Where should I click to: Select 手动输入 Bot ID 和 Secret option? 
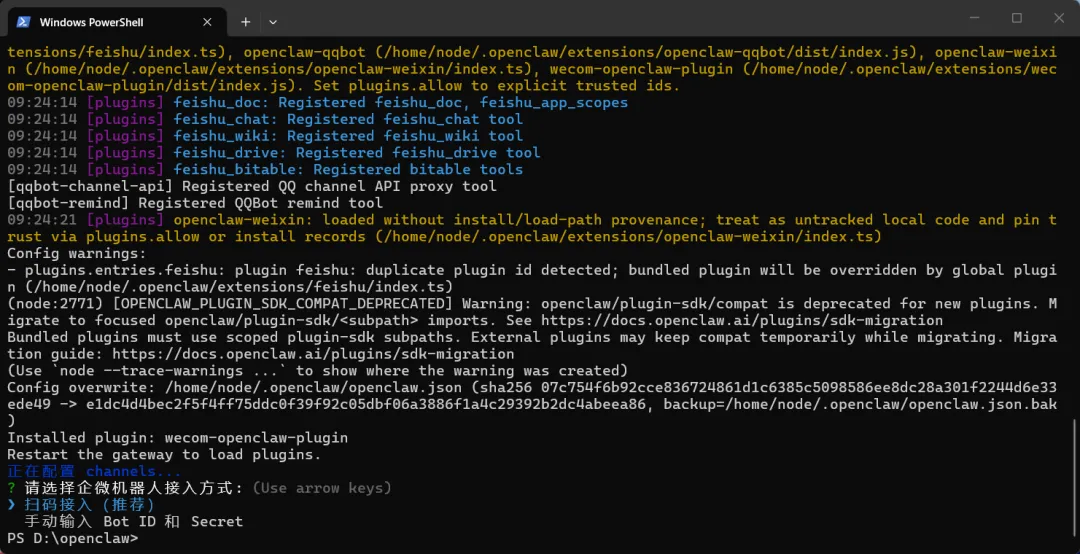[x=133, y=521]
